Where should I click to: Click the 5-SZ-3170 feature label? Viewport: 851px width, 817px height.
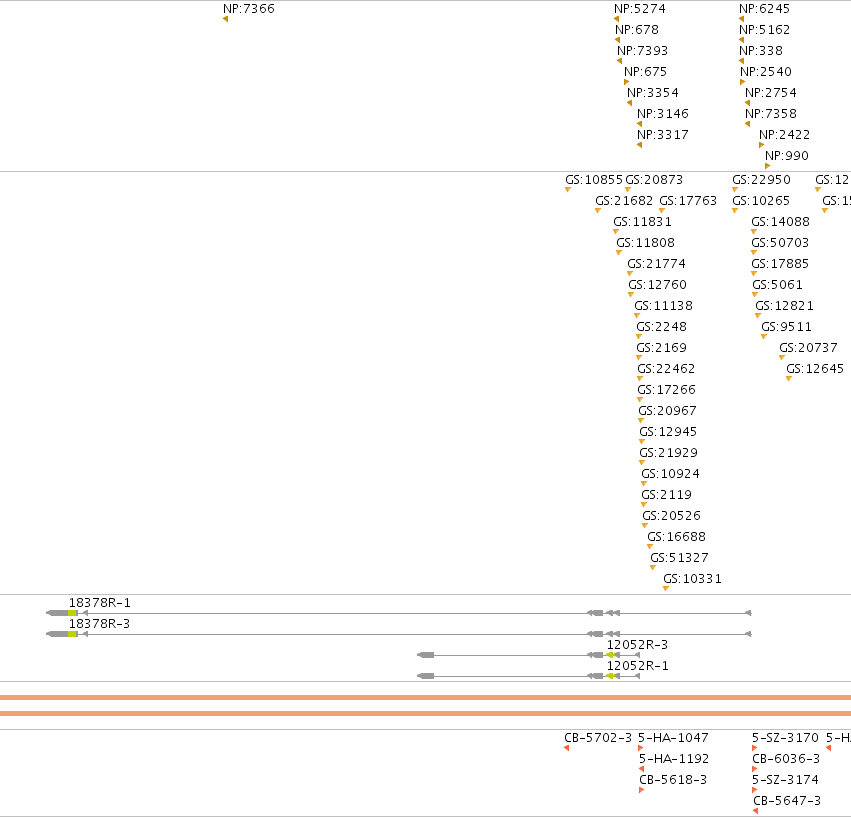[x=785, y=738]
